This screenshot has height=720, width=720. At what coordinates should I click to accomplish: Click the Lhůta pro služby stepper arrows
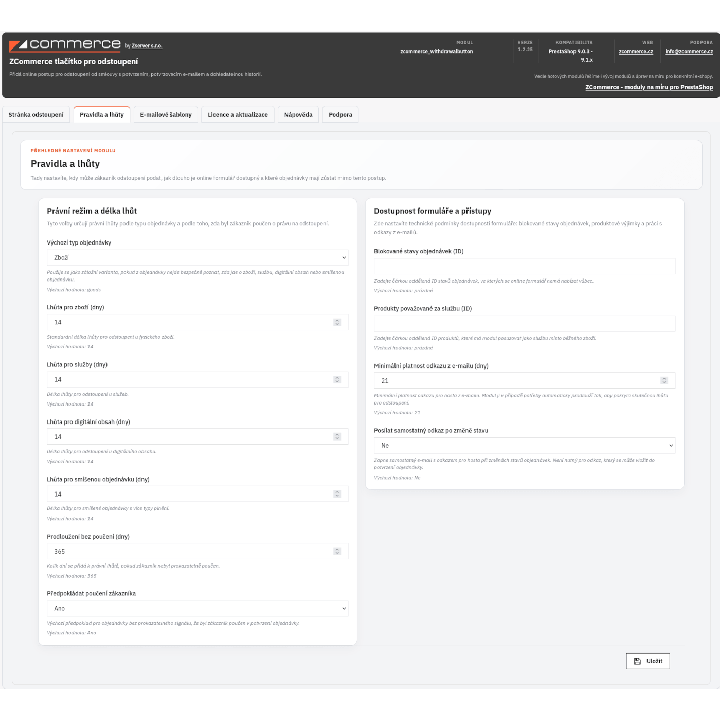(337, 379)
